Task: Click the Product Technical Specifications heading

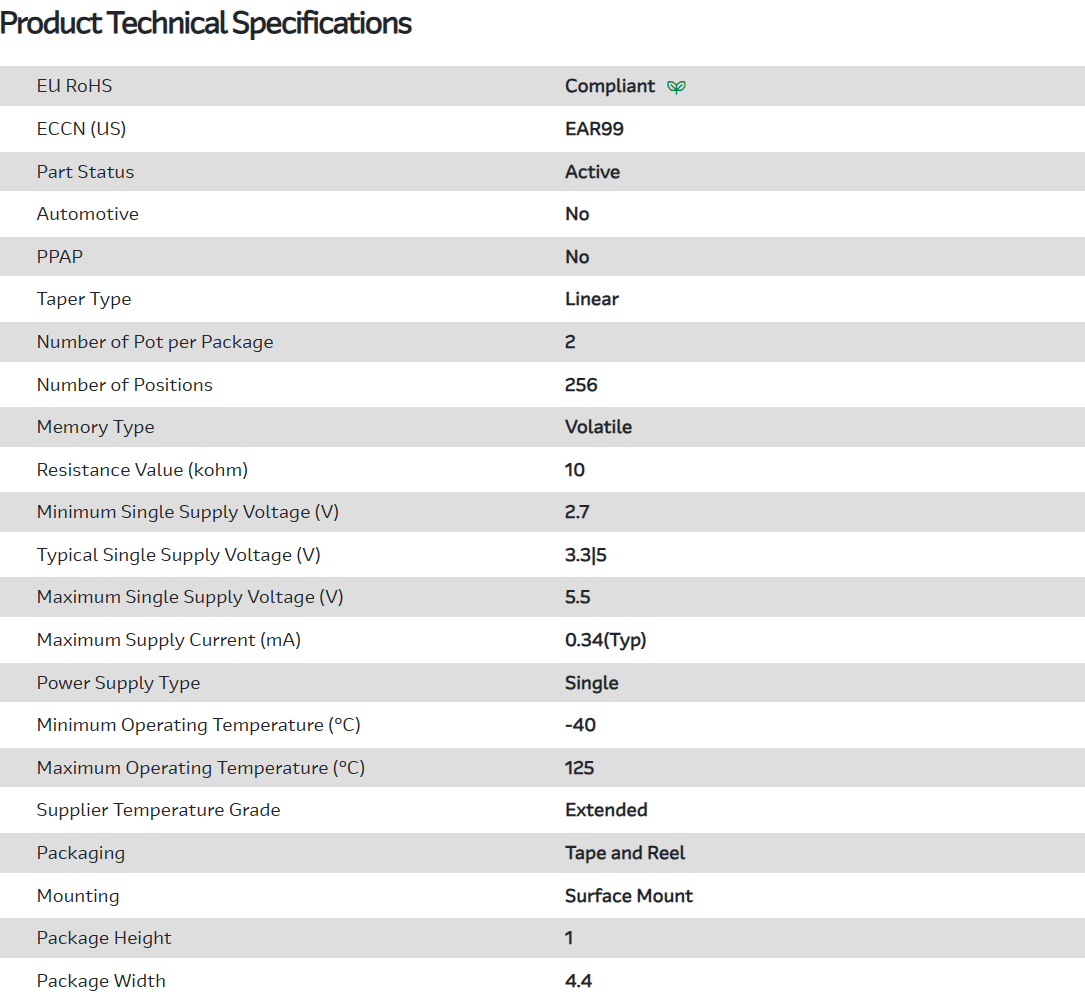Action: 206,23
